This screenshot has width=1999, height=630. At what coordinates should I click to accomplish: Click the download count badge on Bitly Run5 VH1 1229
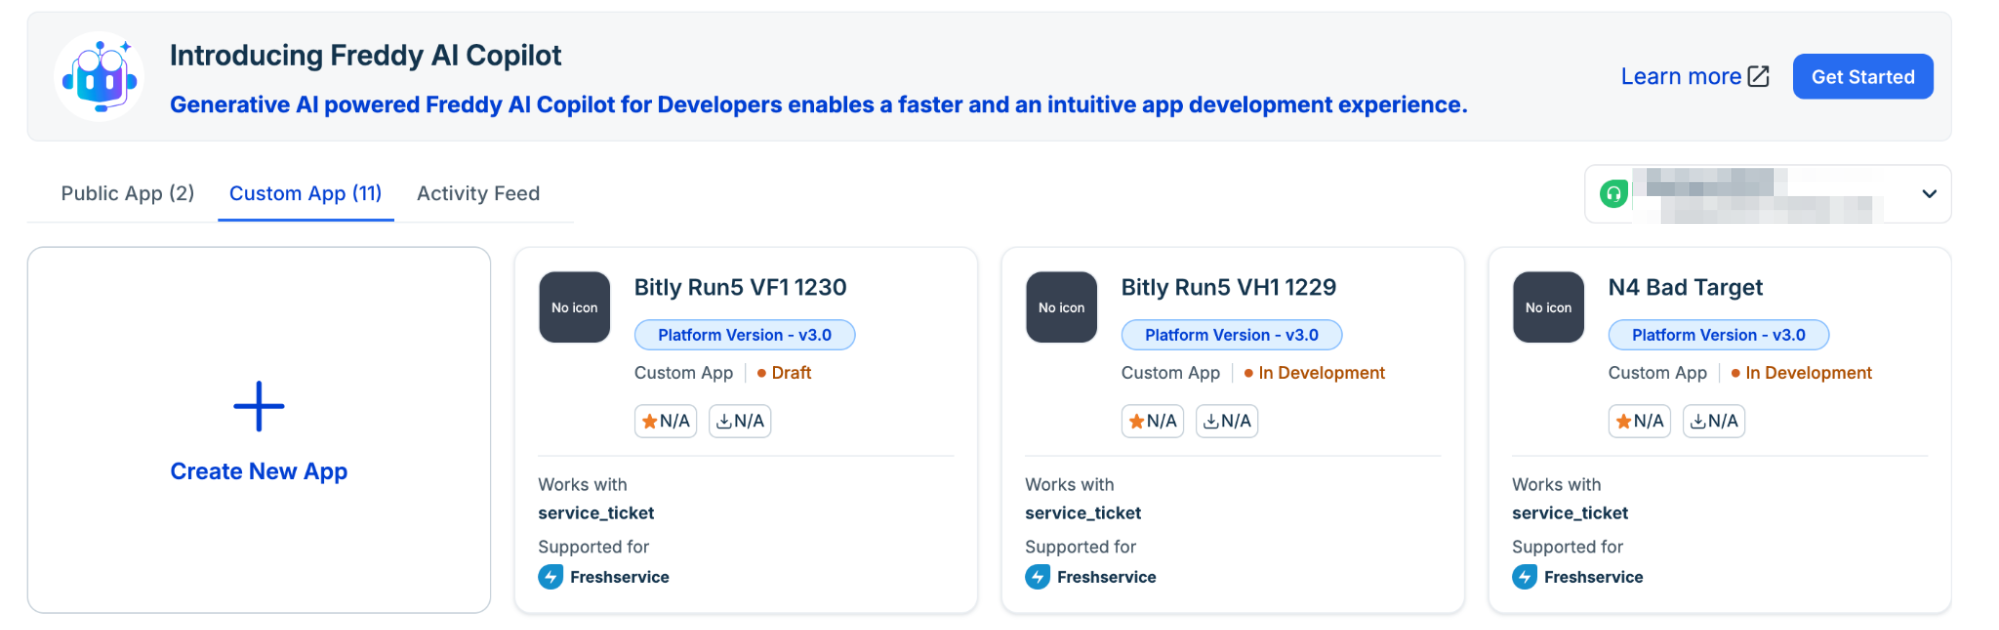pos(1227,421)
